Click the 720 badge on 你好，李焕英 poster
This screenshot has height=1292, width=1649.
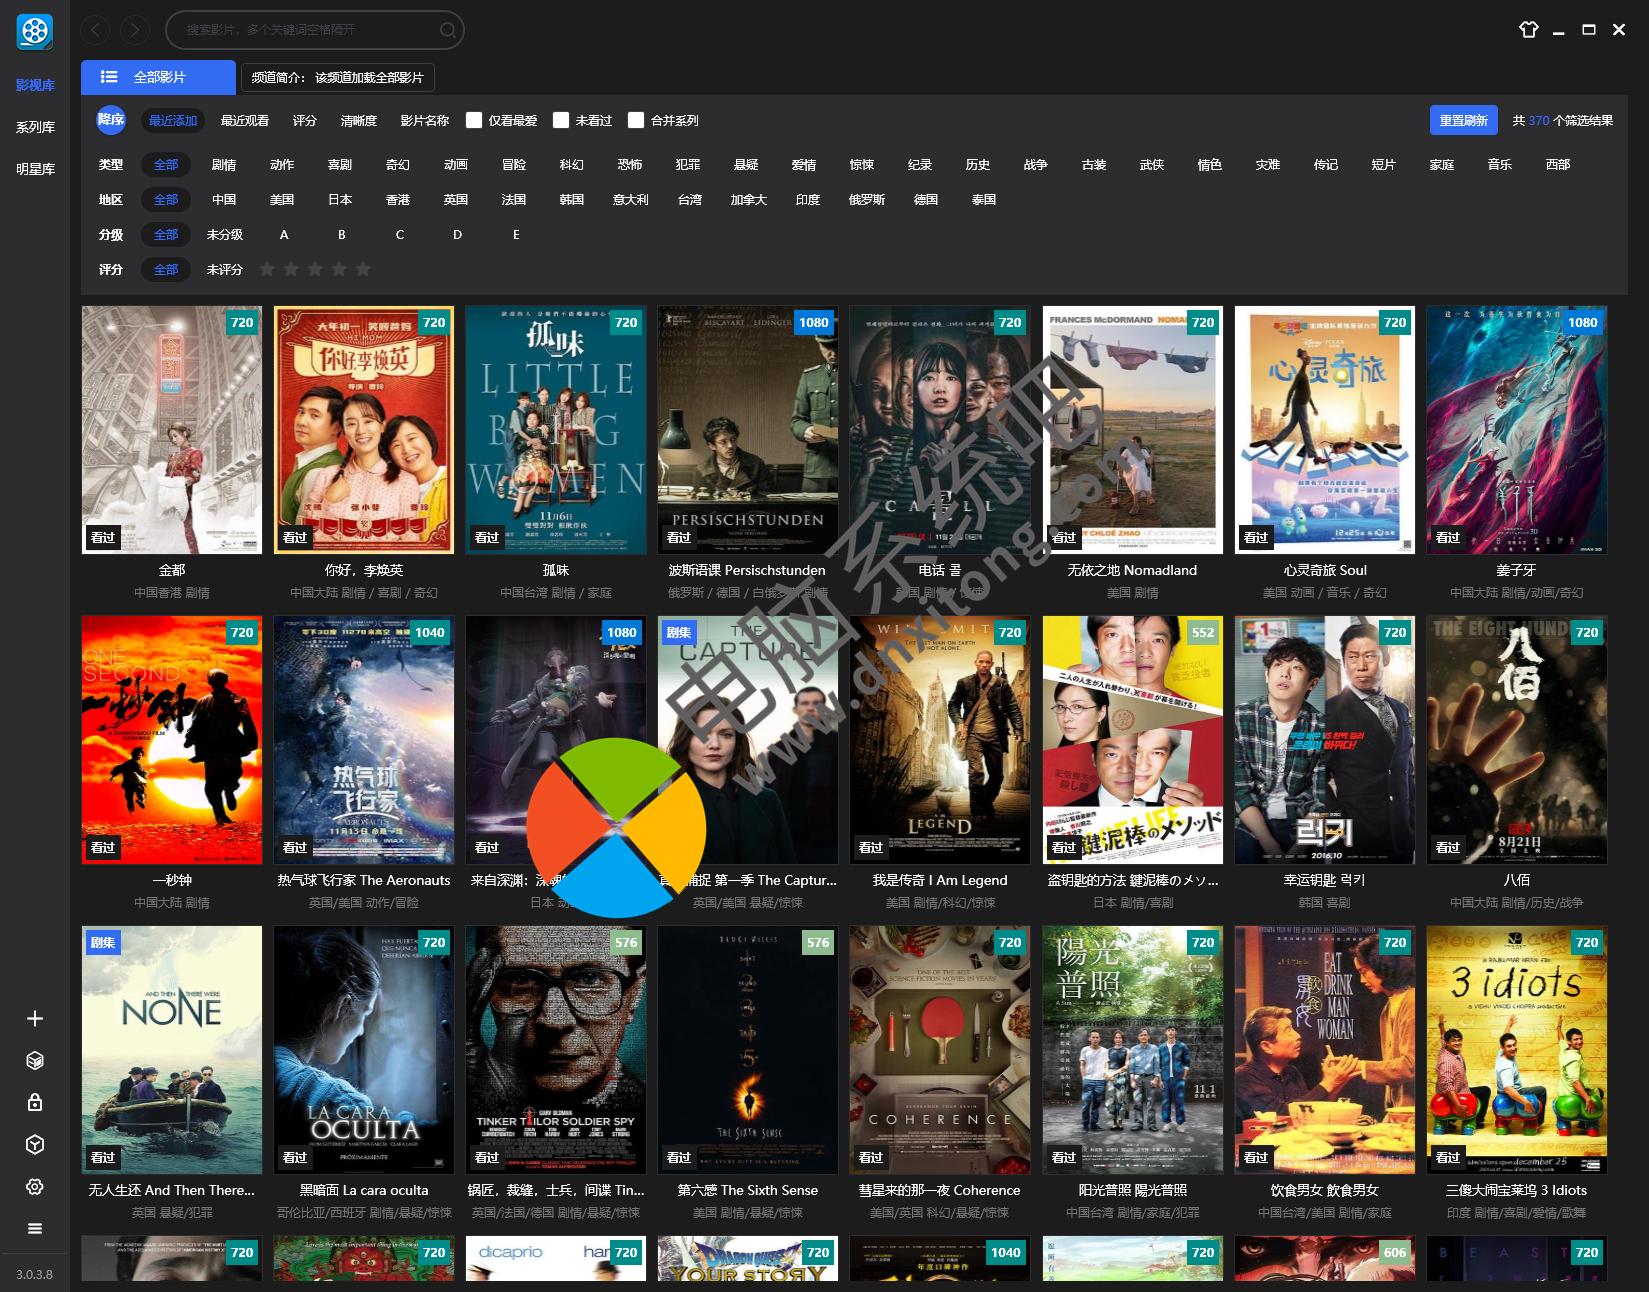point(434,322)
